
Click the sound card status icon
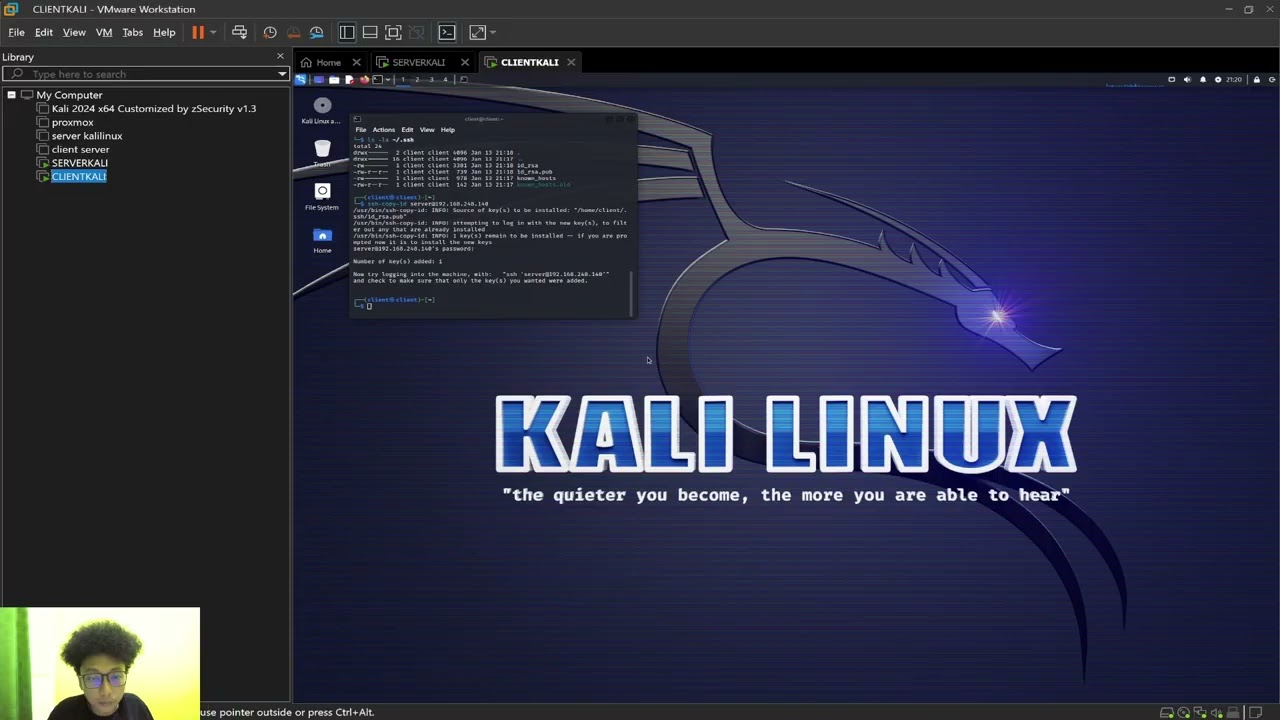pyautogui.click(x=1216, y=713)
